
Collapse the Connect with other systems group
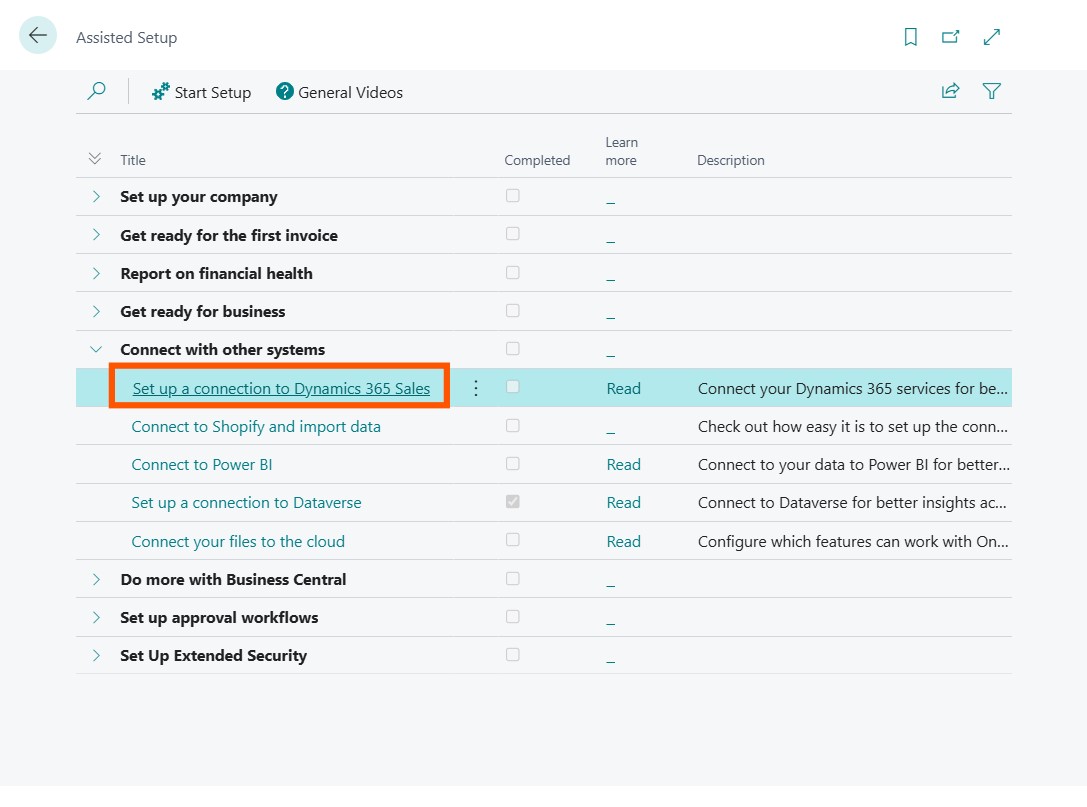pos(96,349)
